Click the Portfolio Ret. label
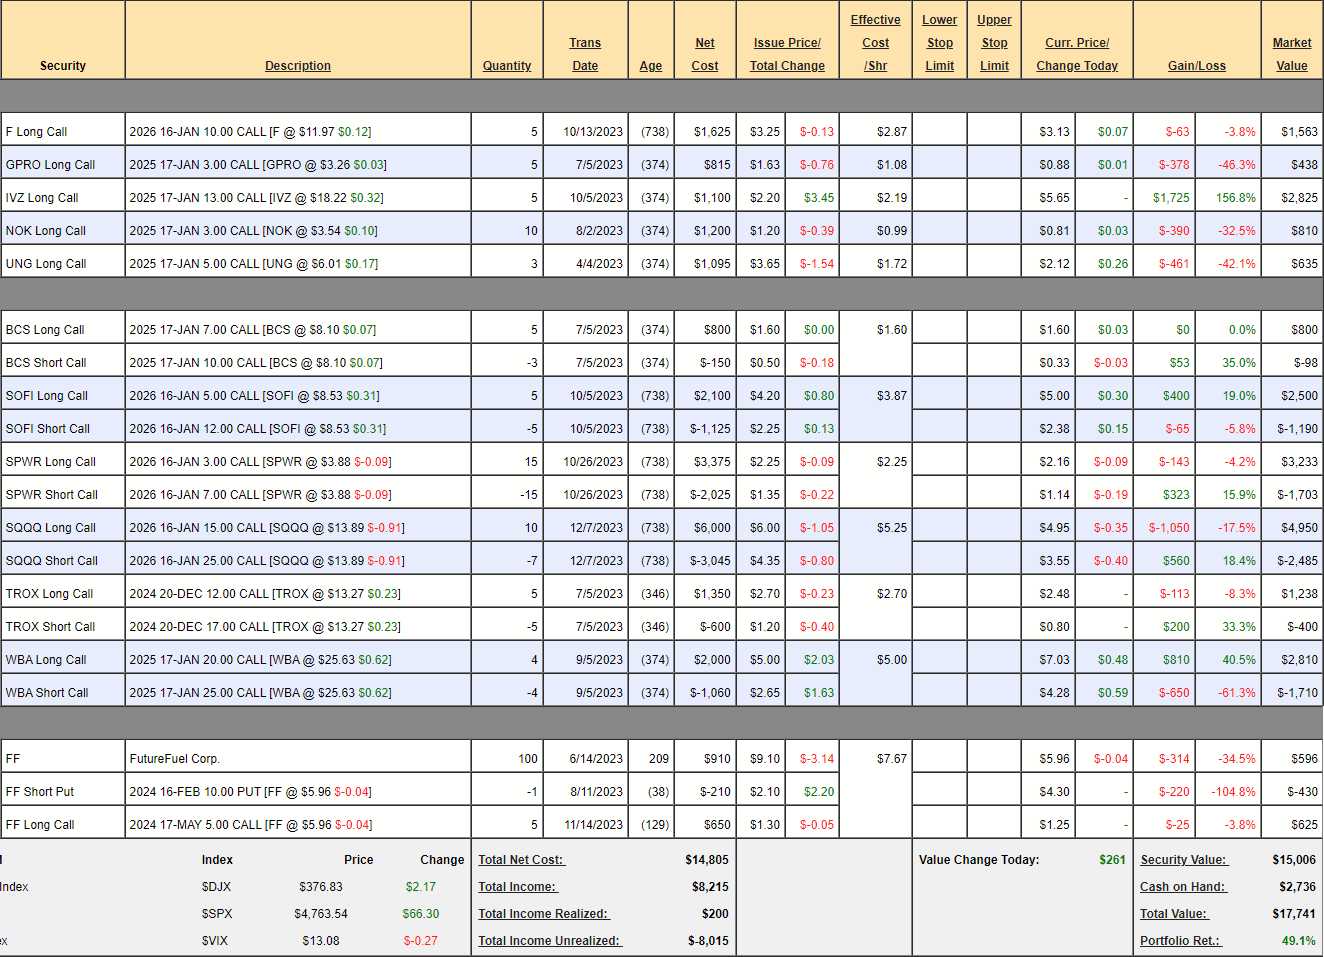1324x957 pixels. click(x=1180, y=941)
